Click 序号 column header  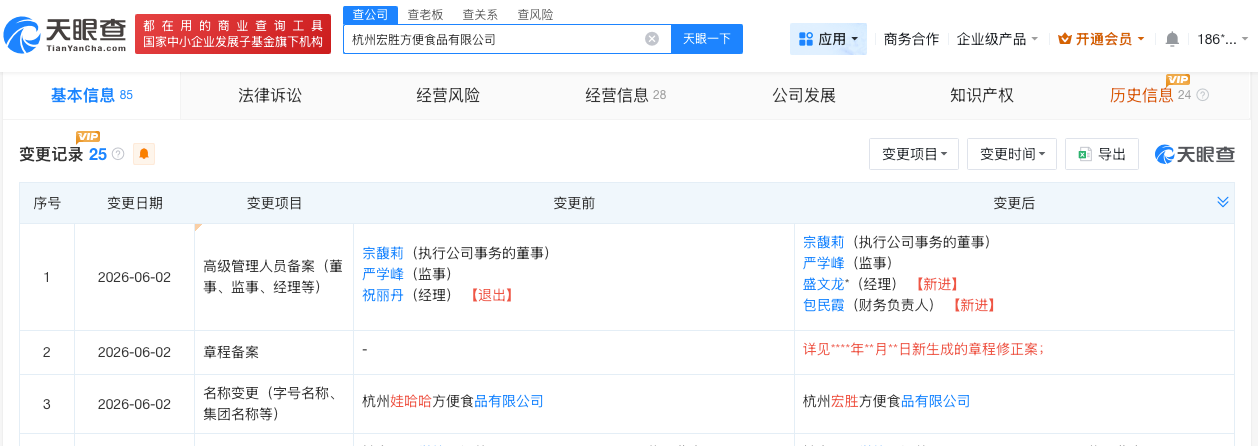tap(47, 203)
